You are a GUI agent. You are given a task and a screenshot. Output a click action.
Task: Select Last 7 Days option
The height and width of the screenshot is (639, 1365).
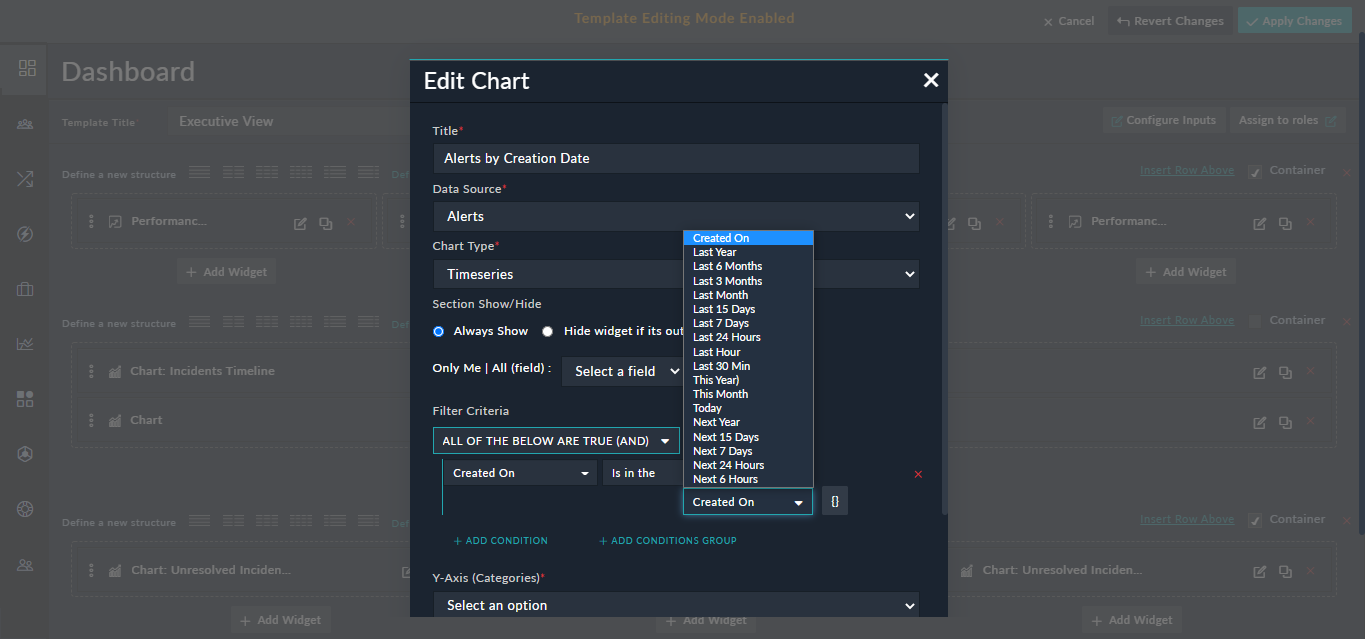coord(748,323)
